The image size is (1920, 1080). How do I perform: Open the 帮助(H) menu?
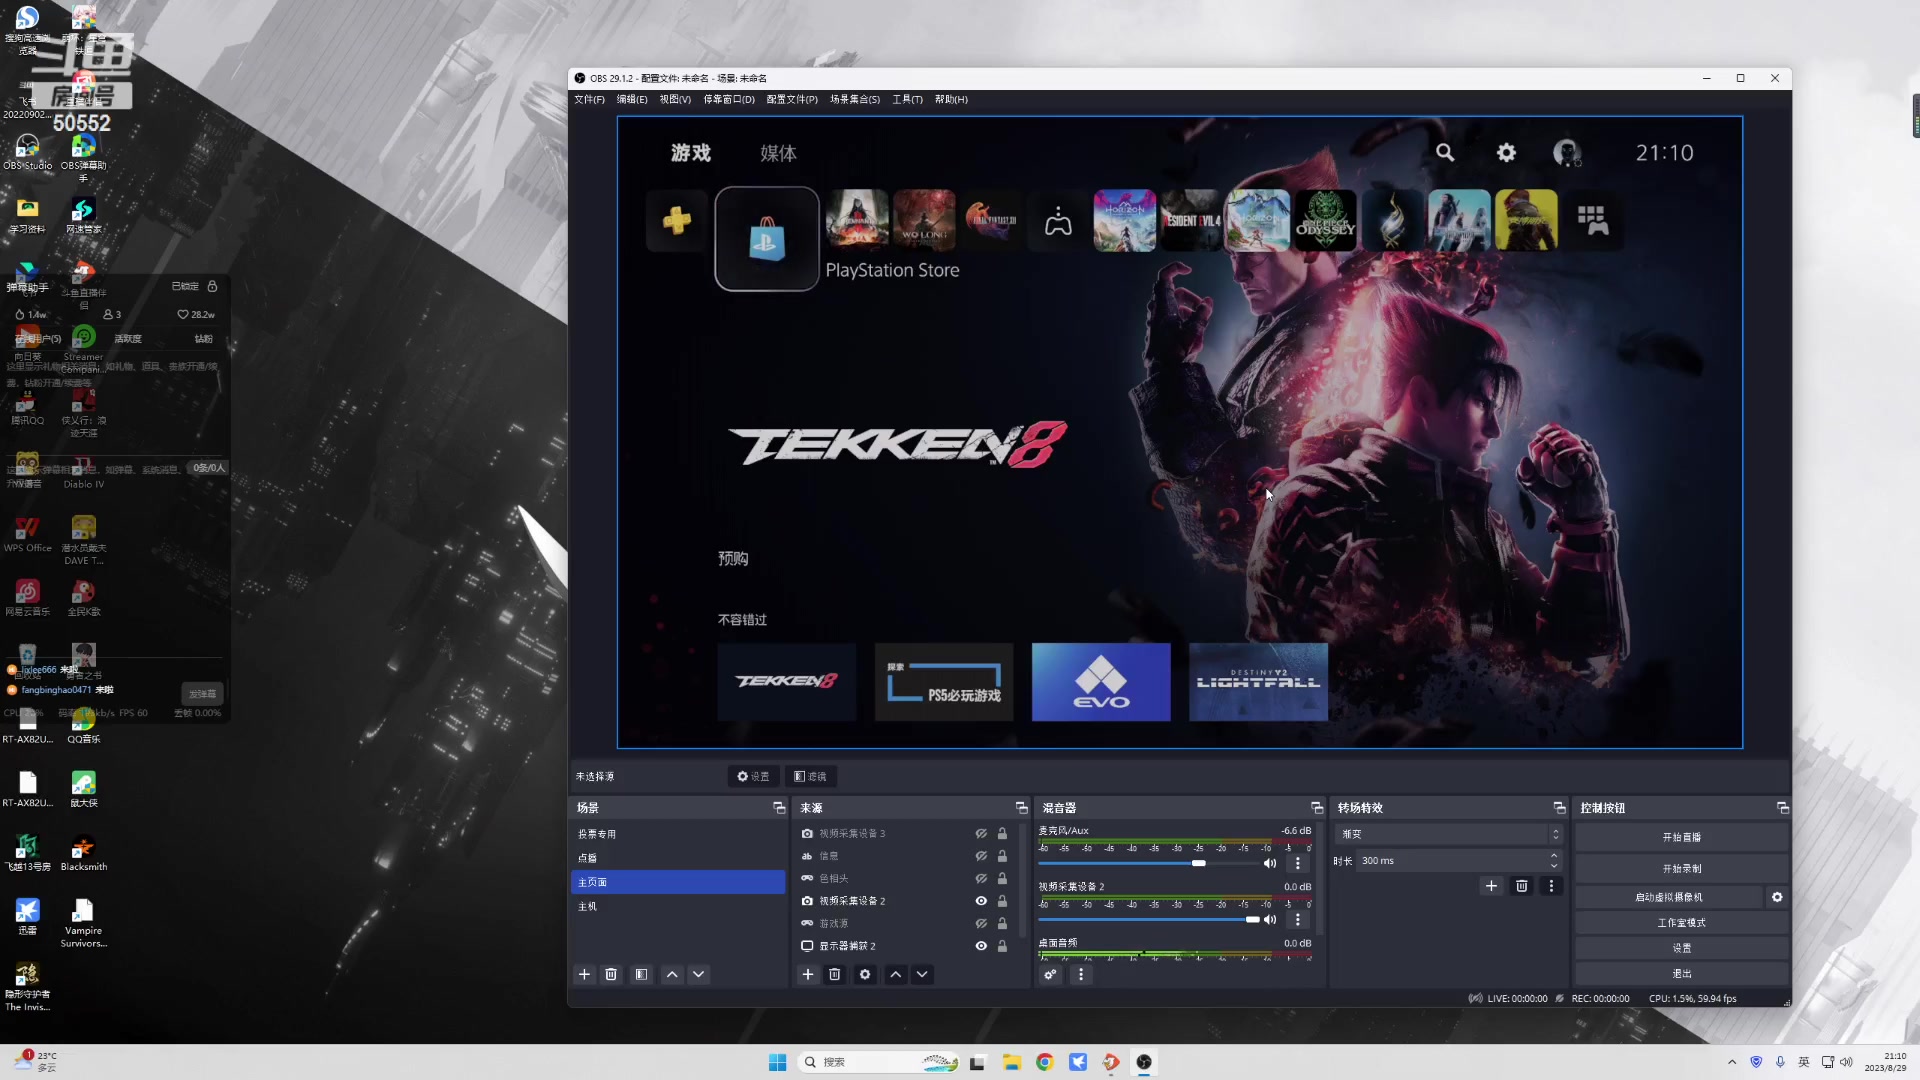click(951, 99)
